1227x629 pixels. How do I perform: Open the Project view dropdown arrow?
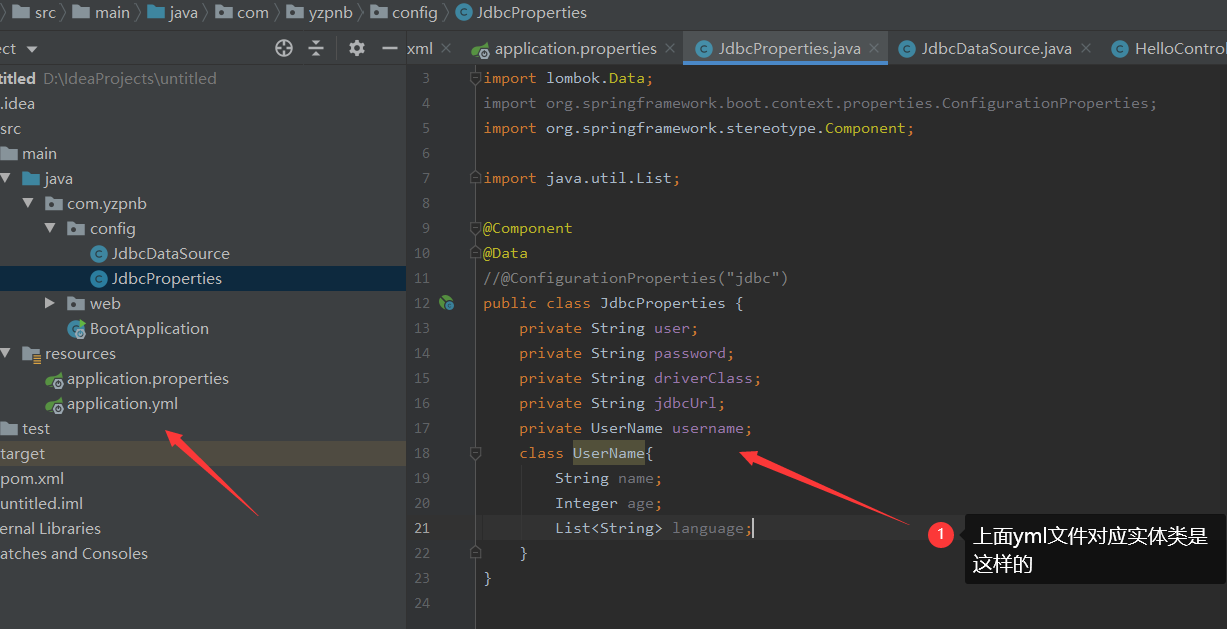point(32,49)
